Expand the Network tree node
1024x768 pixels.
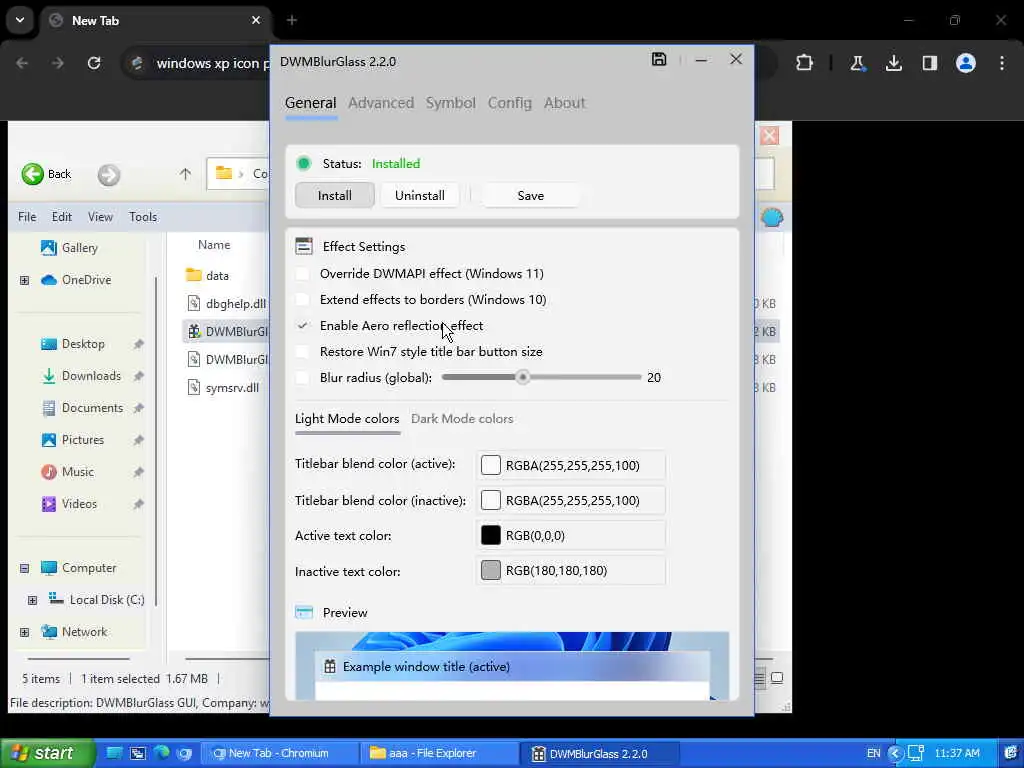coord(24,632)
